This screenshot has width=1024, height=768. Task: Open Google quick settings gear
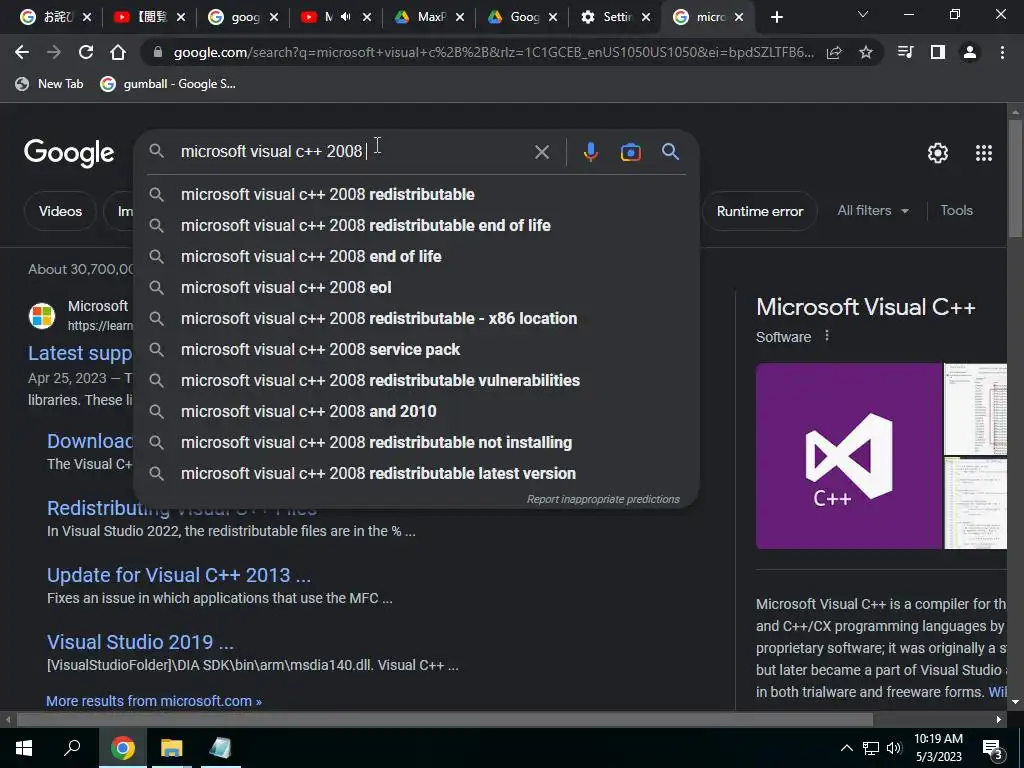[938, 153]
